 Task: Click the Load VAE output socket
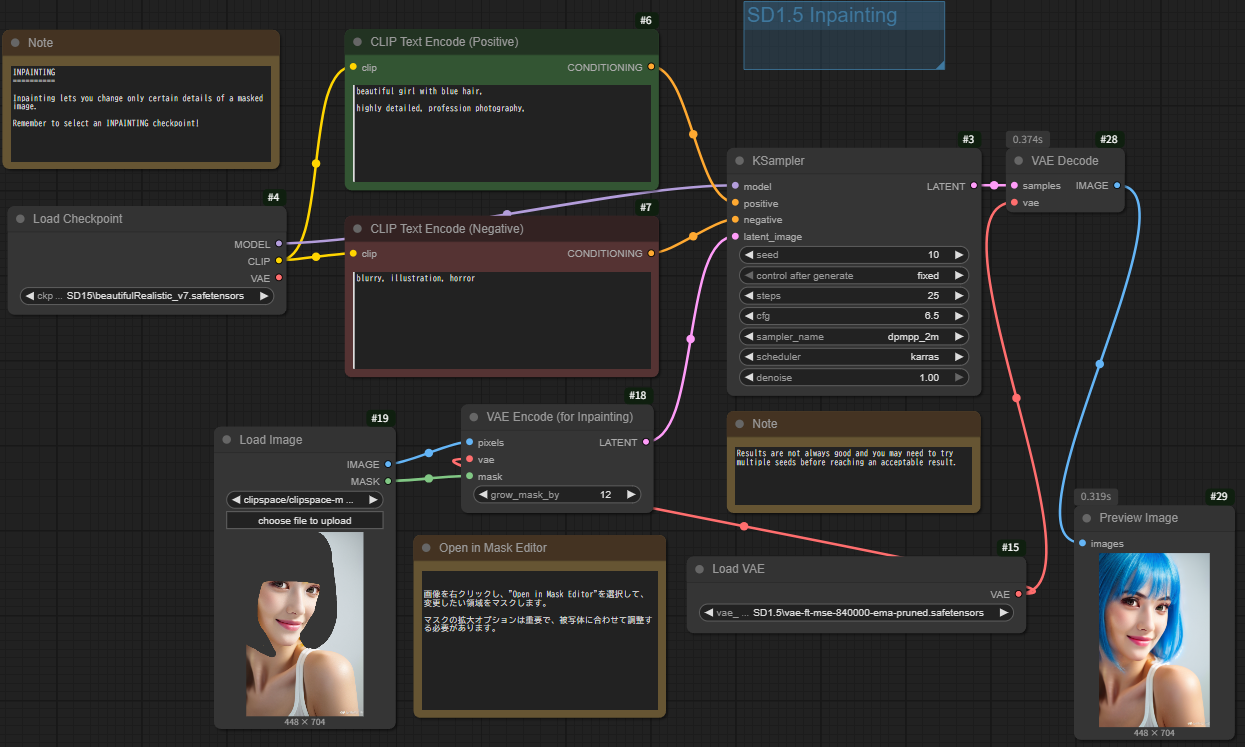(1019, 594)
